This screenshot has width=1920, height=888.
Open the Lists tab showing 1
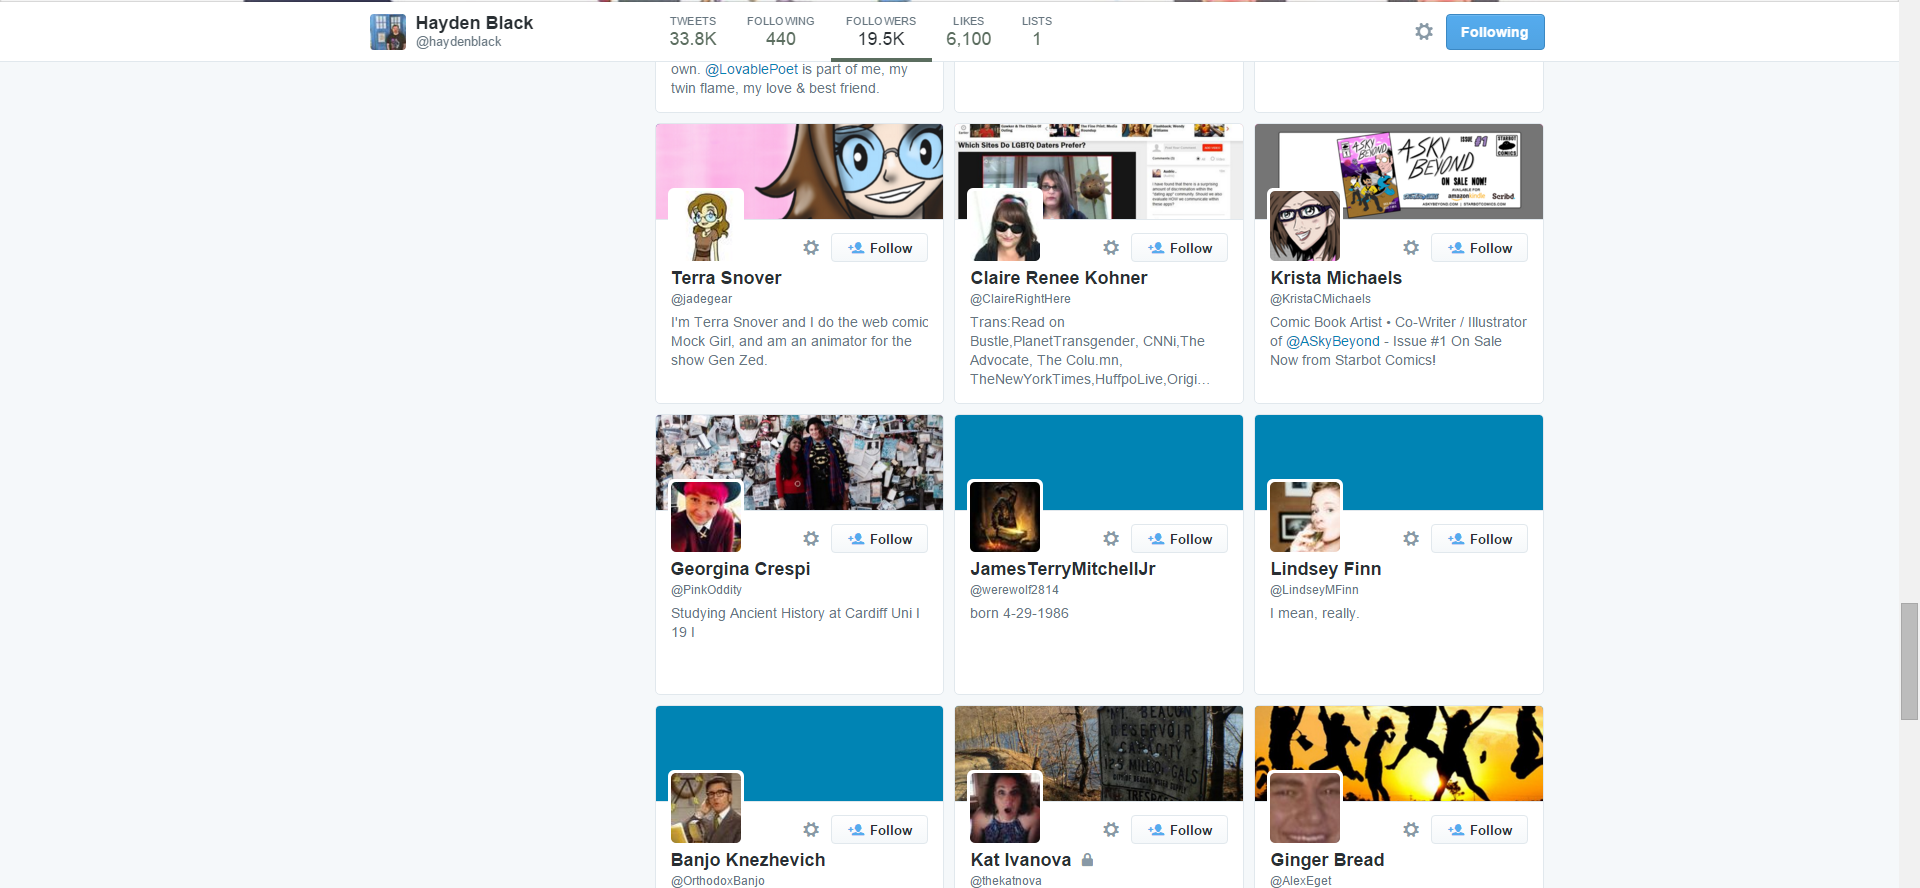tap(1037, 32)
